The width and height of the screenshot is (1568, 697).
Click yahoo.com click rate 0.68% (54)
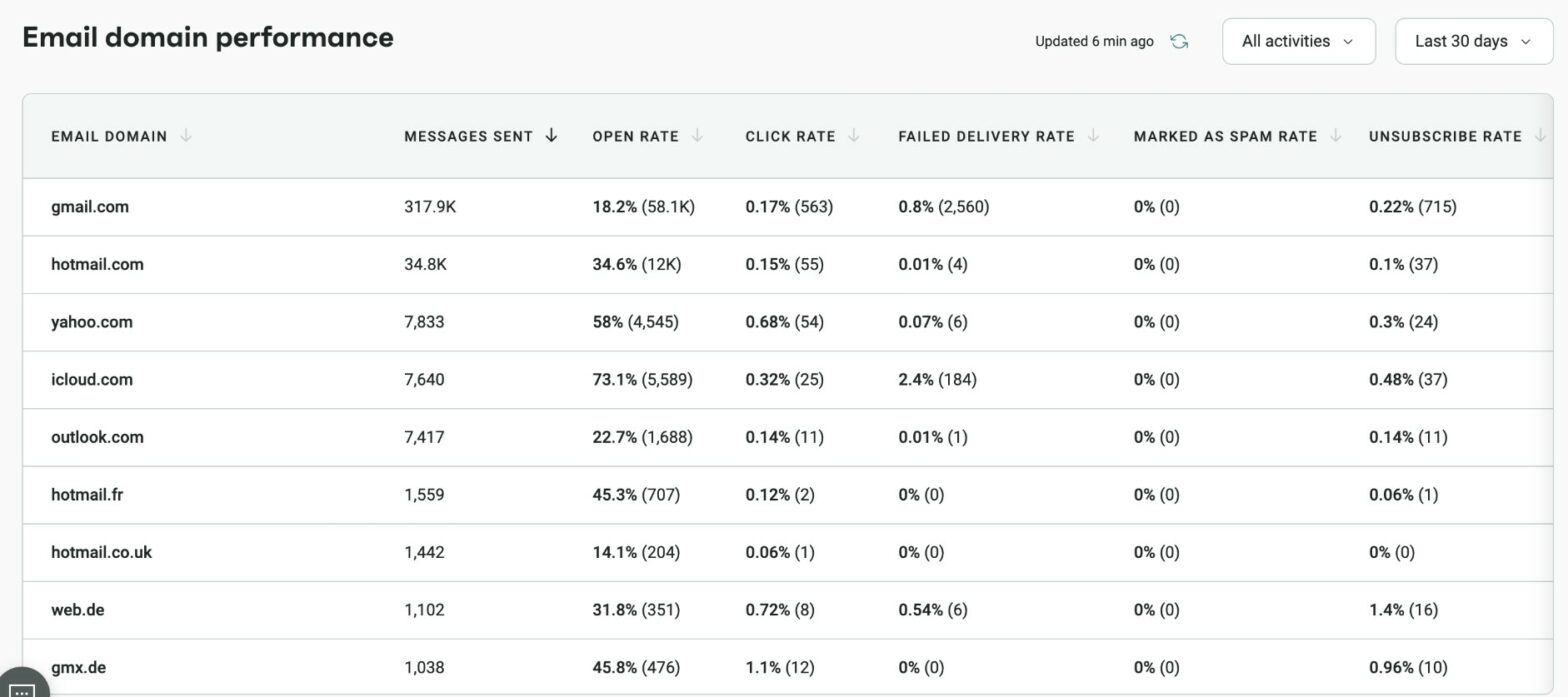(785, 322)
